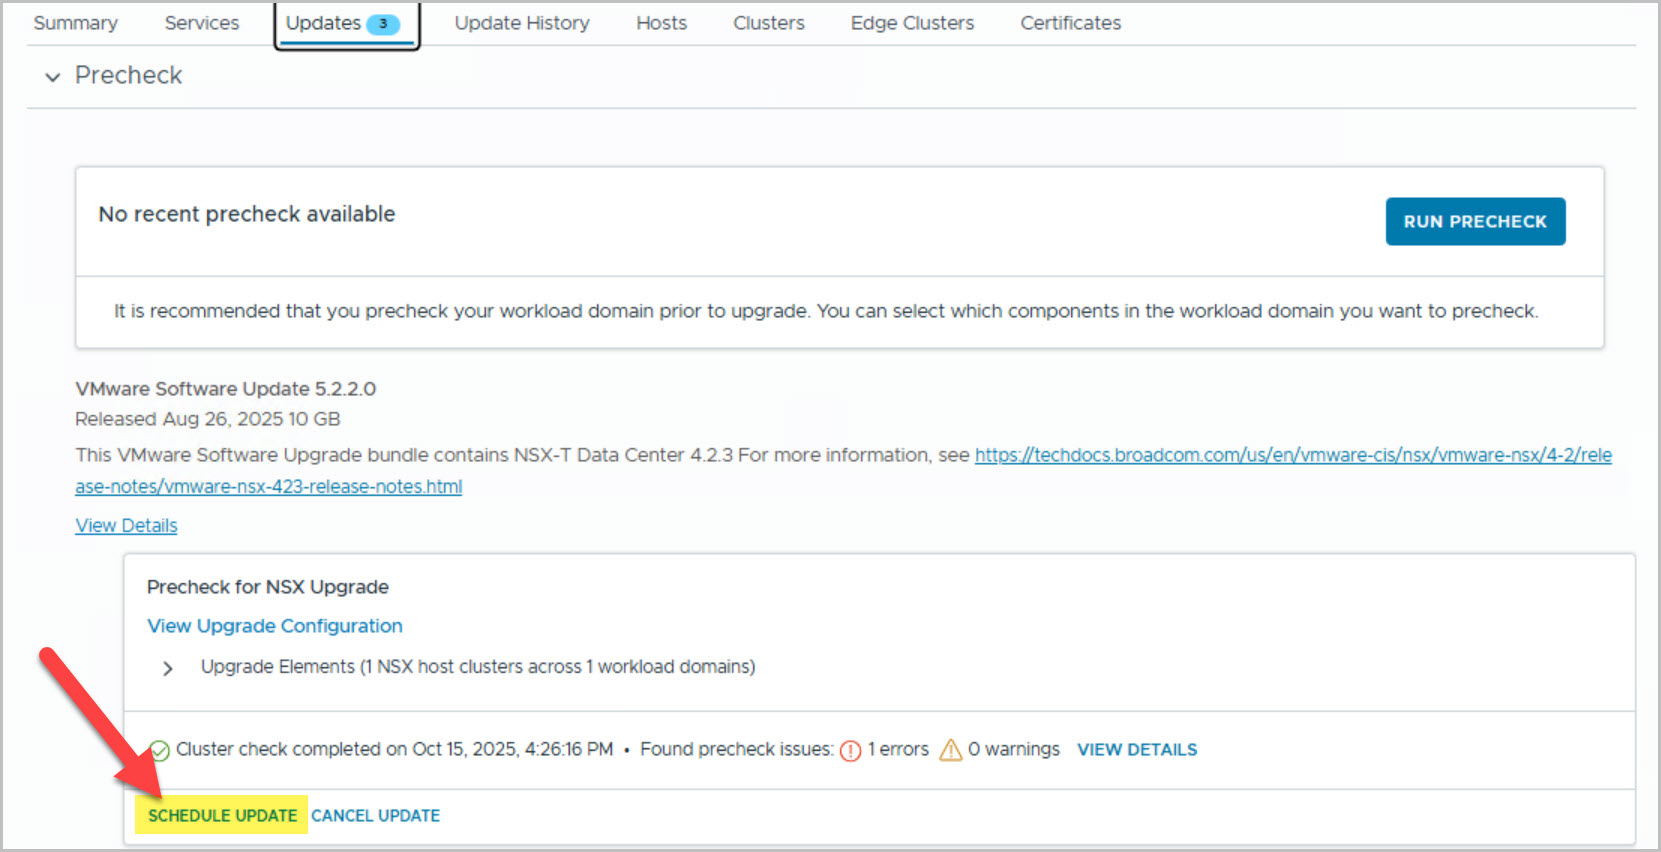Viewport: 1661px width, 852px height.
Task: Select the Updates tab
Action: click(x=323, y=23)
